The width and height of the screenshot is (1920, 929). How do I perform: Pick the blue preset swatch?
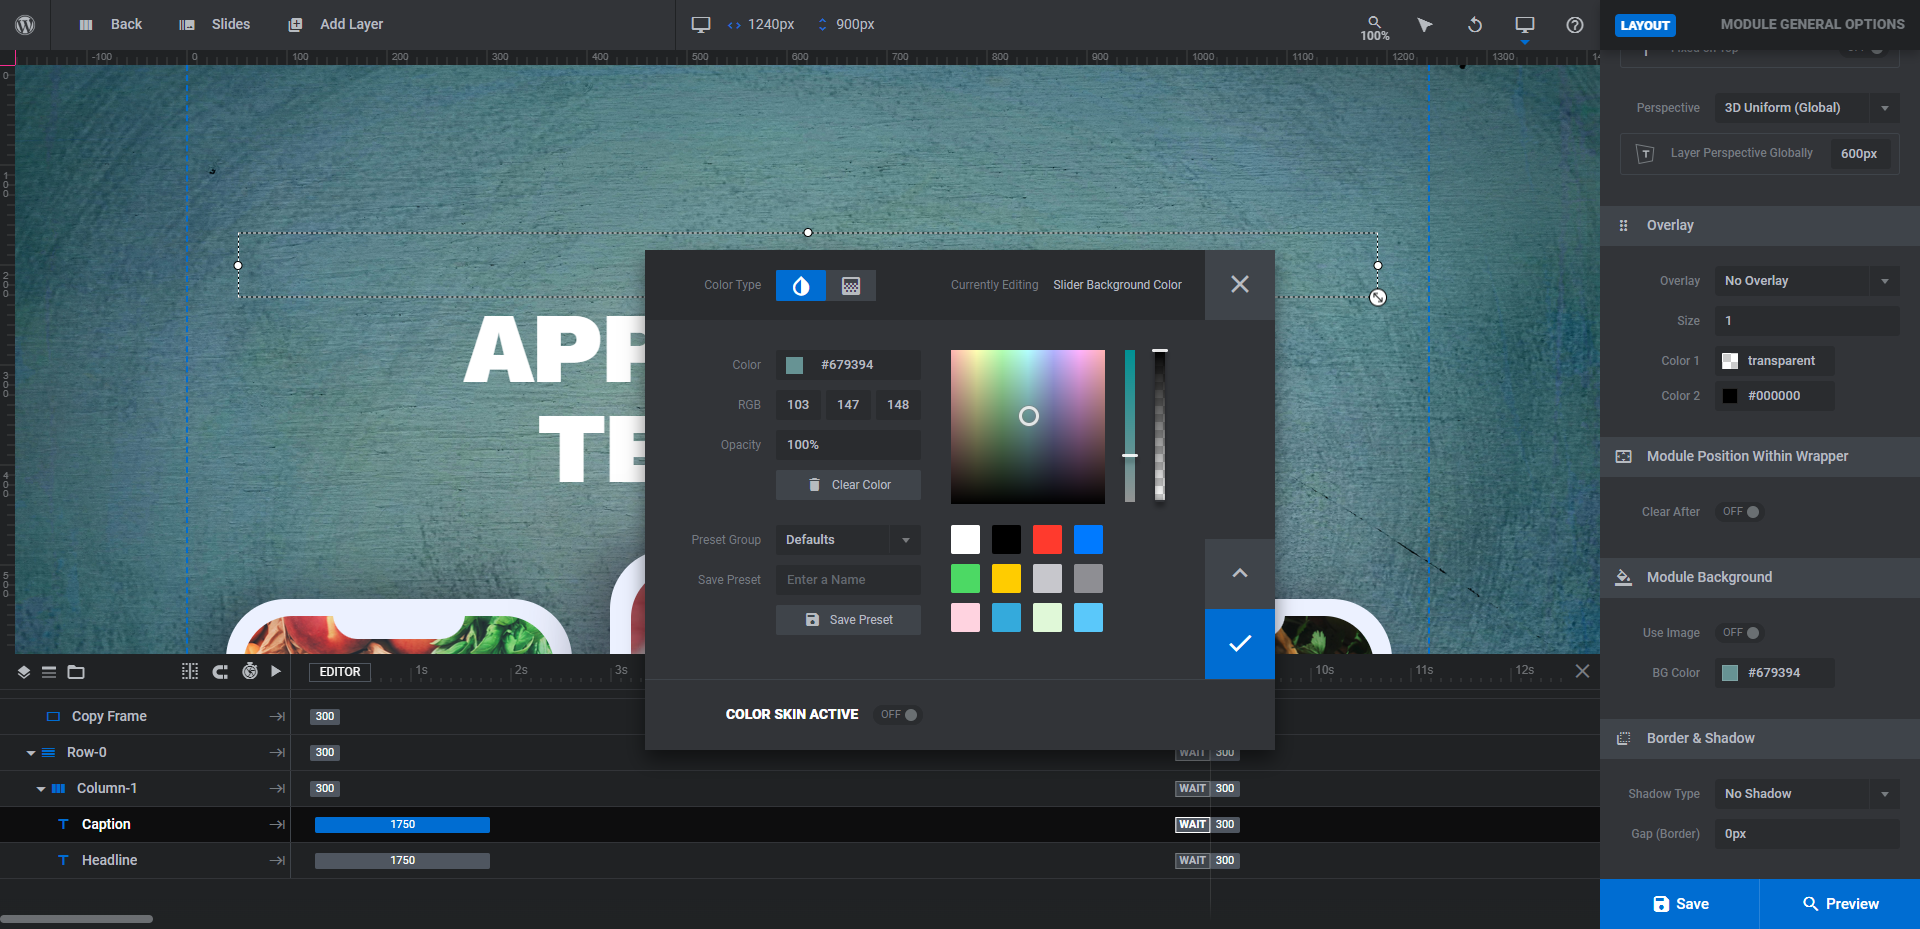point(1088,540)
